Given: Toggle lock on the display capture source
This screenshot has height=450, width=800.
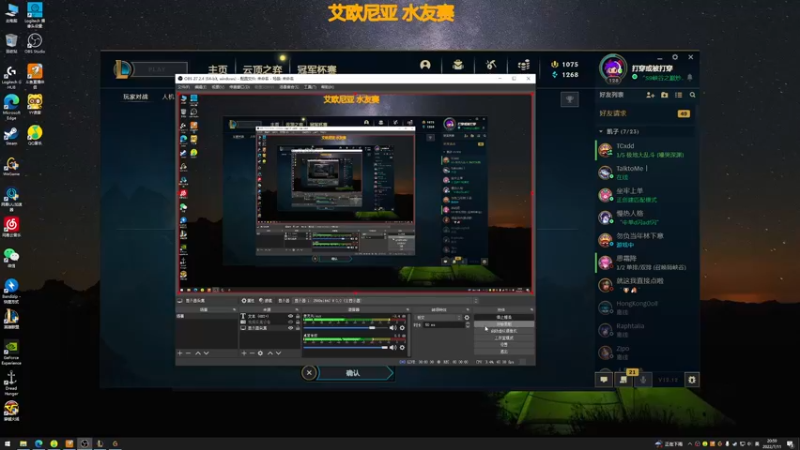Looking at the screenshot, I should 298,328.
